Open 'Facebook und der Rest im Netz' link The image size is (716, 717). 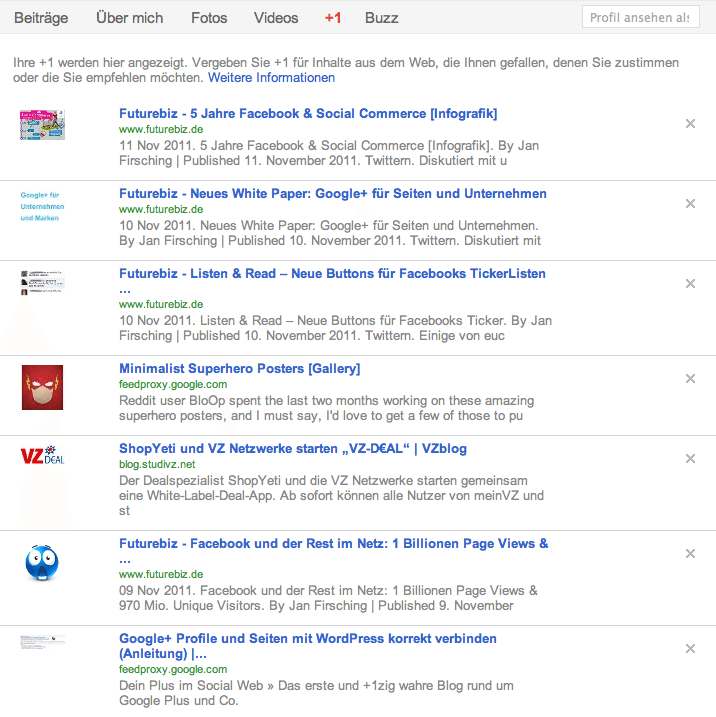pyautogui.click(x=333, y=551)
